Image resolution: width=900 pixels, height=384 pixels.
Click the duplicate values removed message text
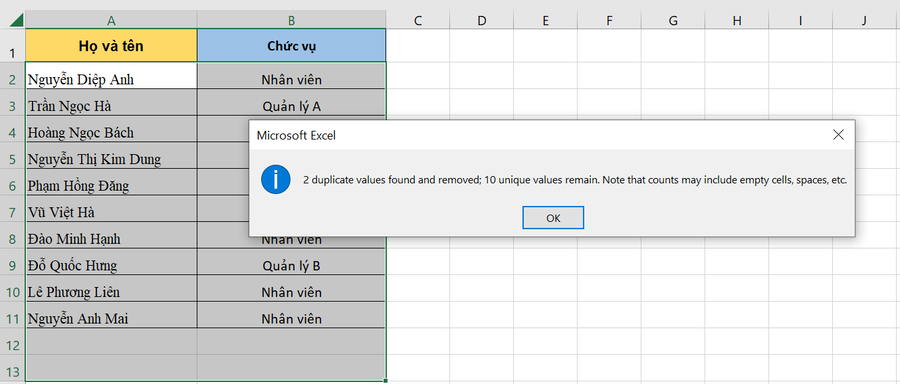coord(575,180)
